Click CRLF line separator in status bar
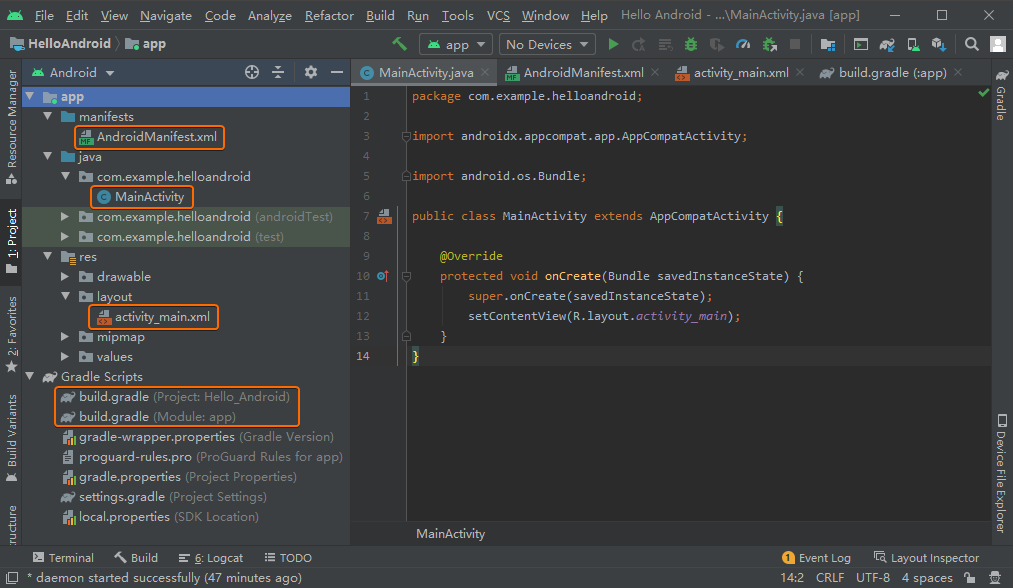 coord(830,577)
